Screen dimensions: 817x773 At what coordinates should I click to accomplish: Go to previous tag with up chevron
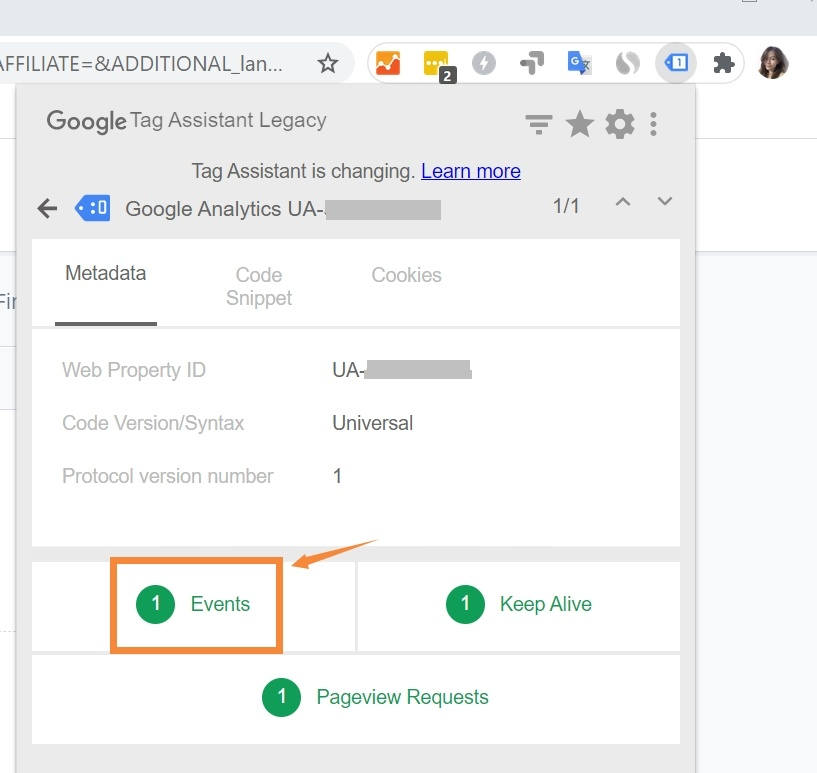623,203
